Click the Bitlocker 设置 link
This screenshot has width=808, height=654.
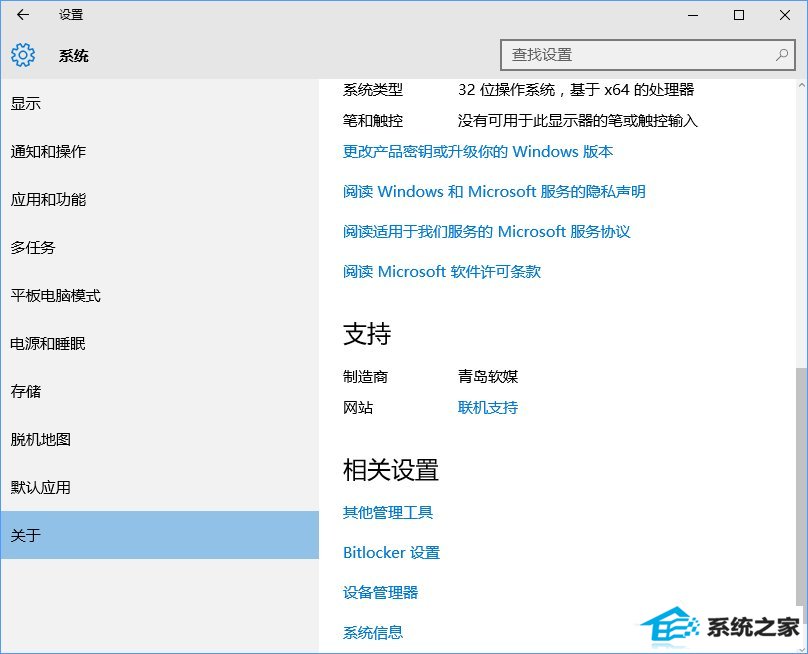[x=391, y=552]
